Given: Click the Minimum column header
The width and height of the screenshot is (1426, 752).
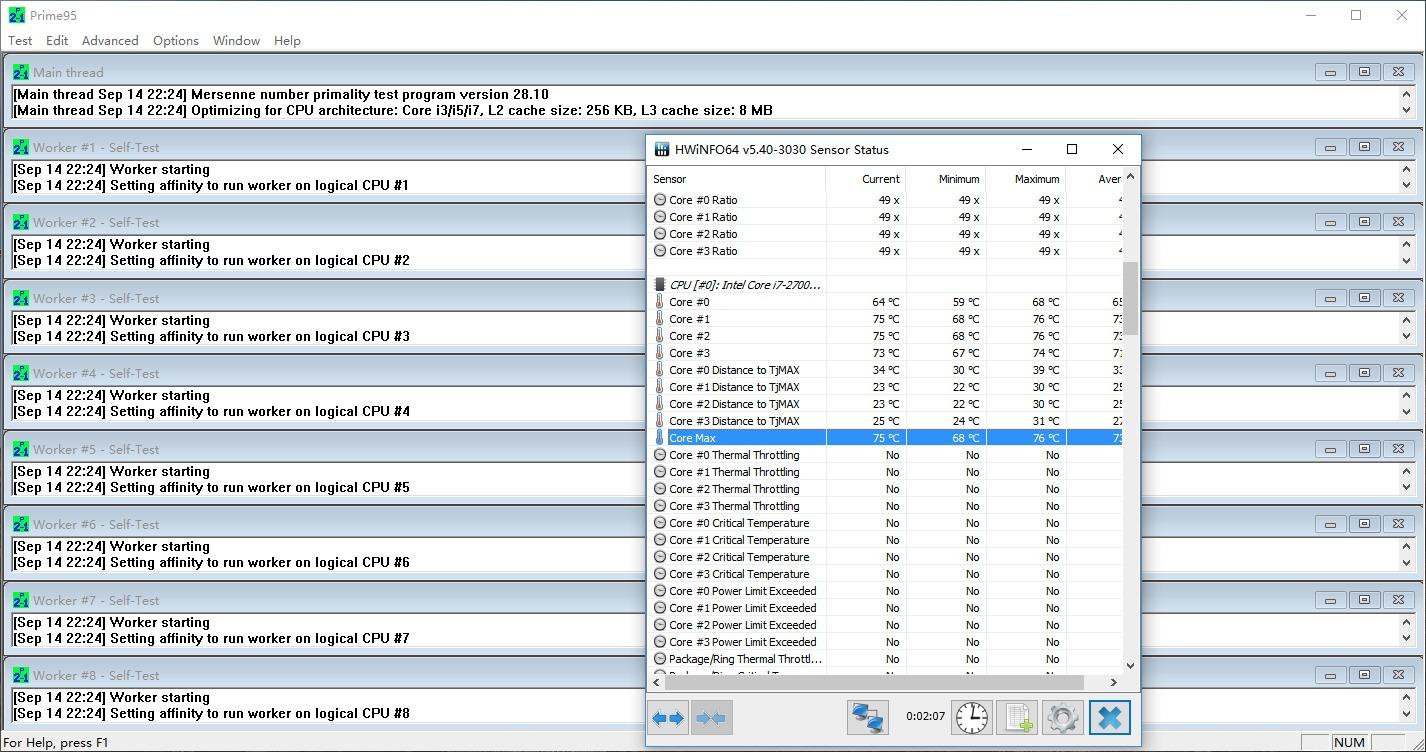Looking at the screenshot, I should (946, 179).
